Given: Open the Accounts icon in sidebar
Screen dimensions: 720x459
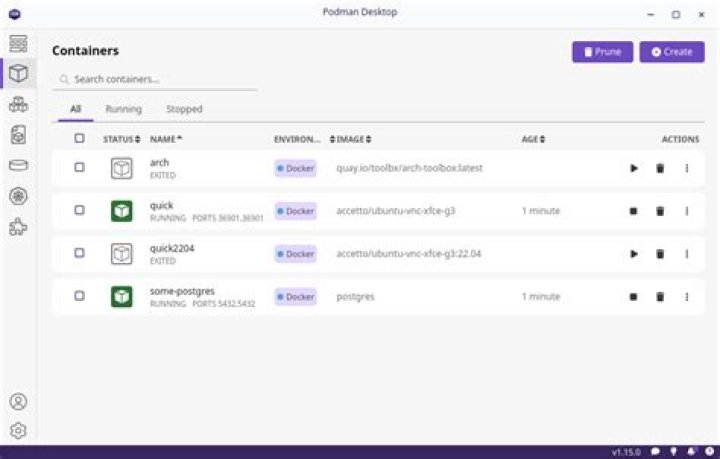Looking at the screenshot, I should point(18,402).
